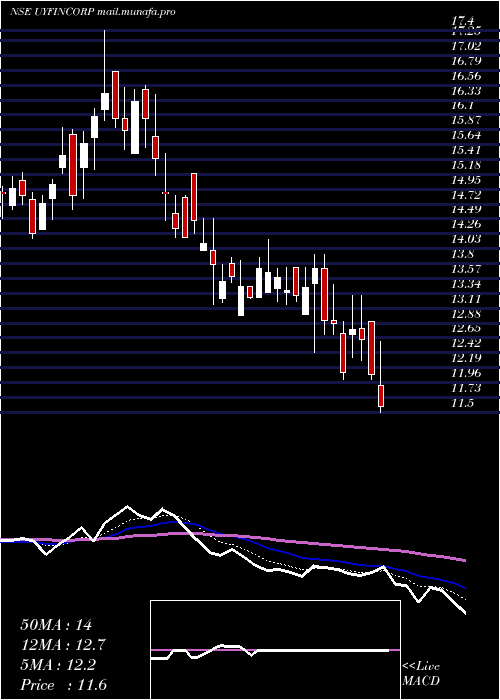
Task: Click the 15.87 price axis label
Action: tap(466, 120)
